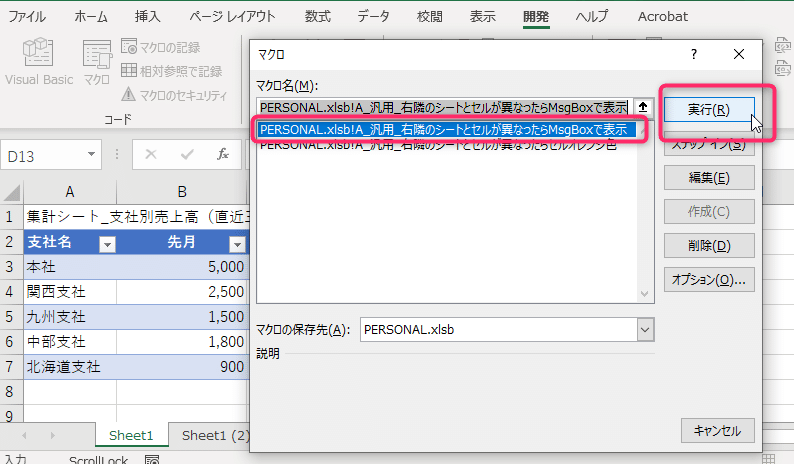The image size is (794, 464).
Task: Click cell with value 2,500
Action: (182, 292)
